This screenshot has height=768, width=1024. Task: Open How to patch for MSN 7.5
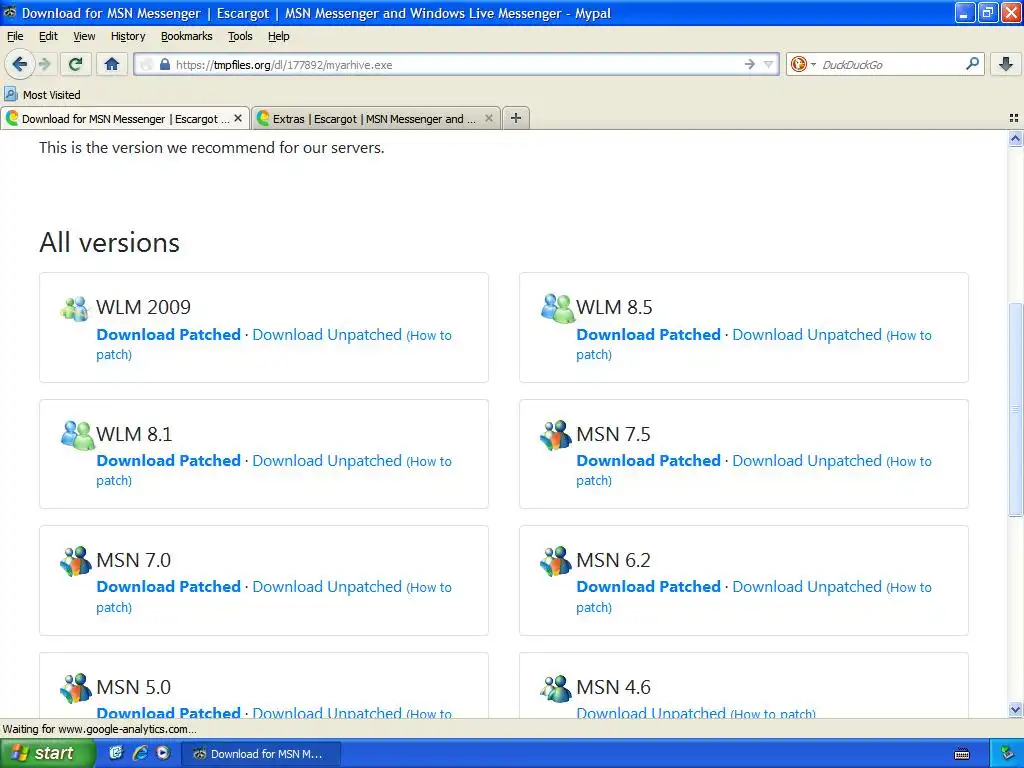(x=910, y=462)
